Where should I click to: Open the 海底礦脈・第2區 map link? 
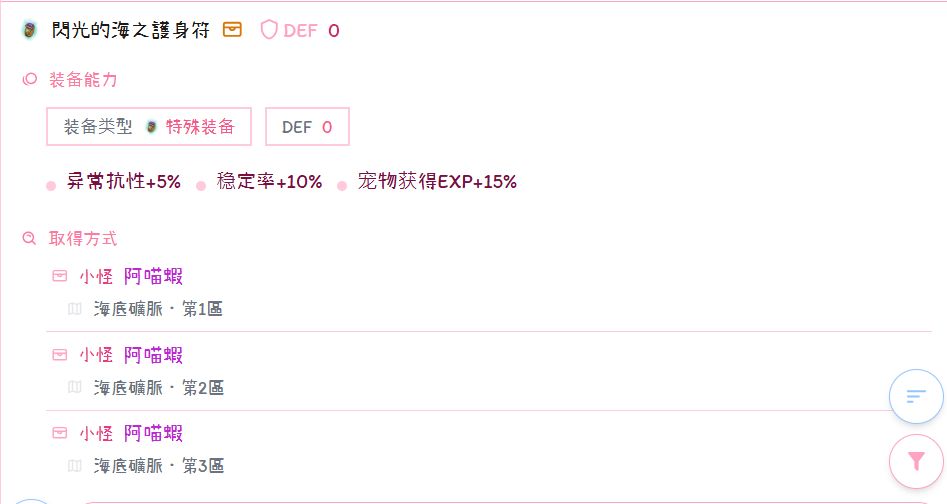pyautogui.click(x=159, y=387)
